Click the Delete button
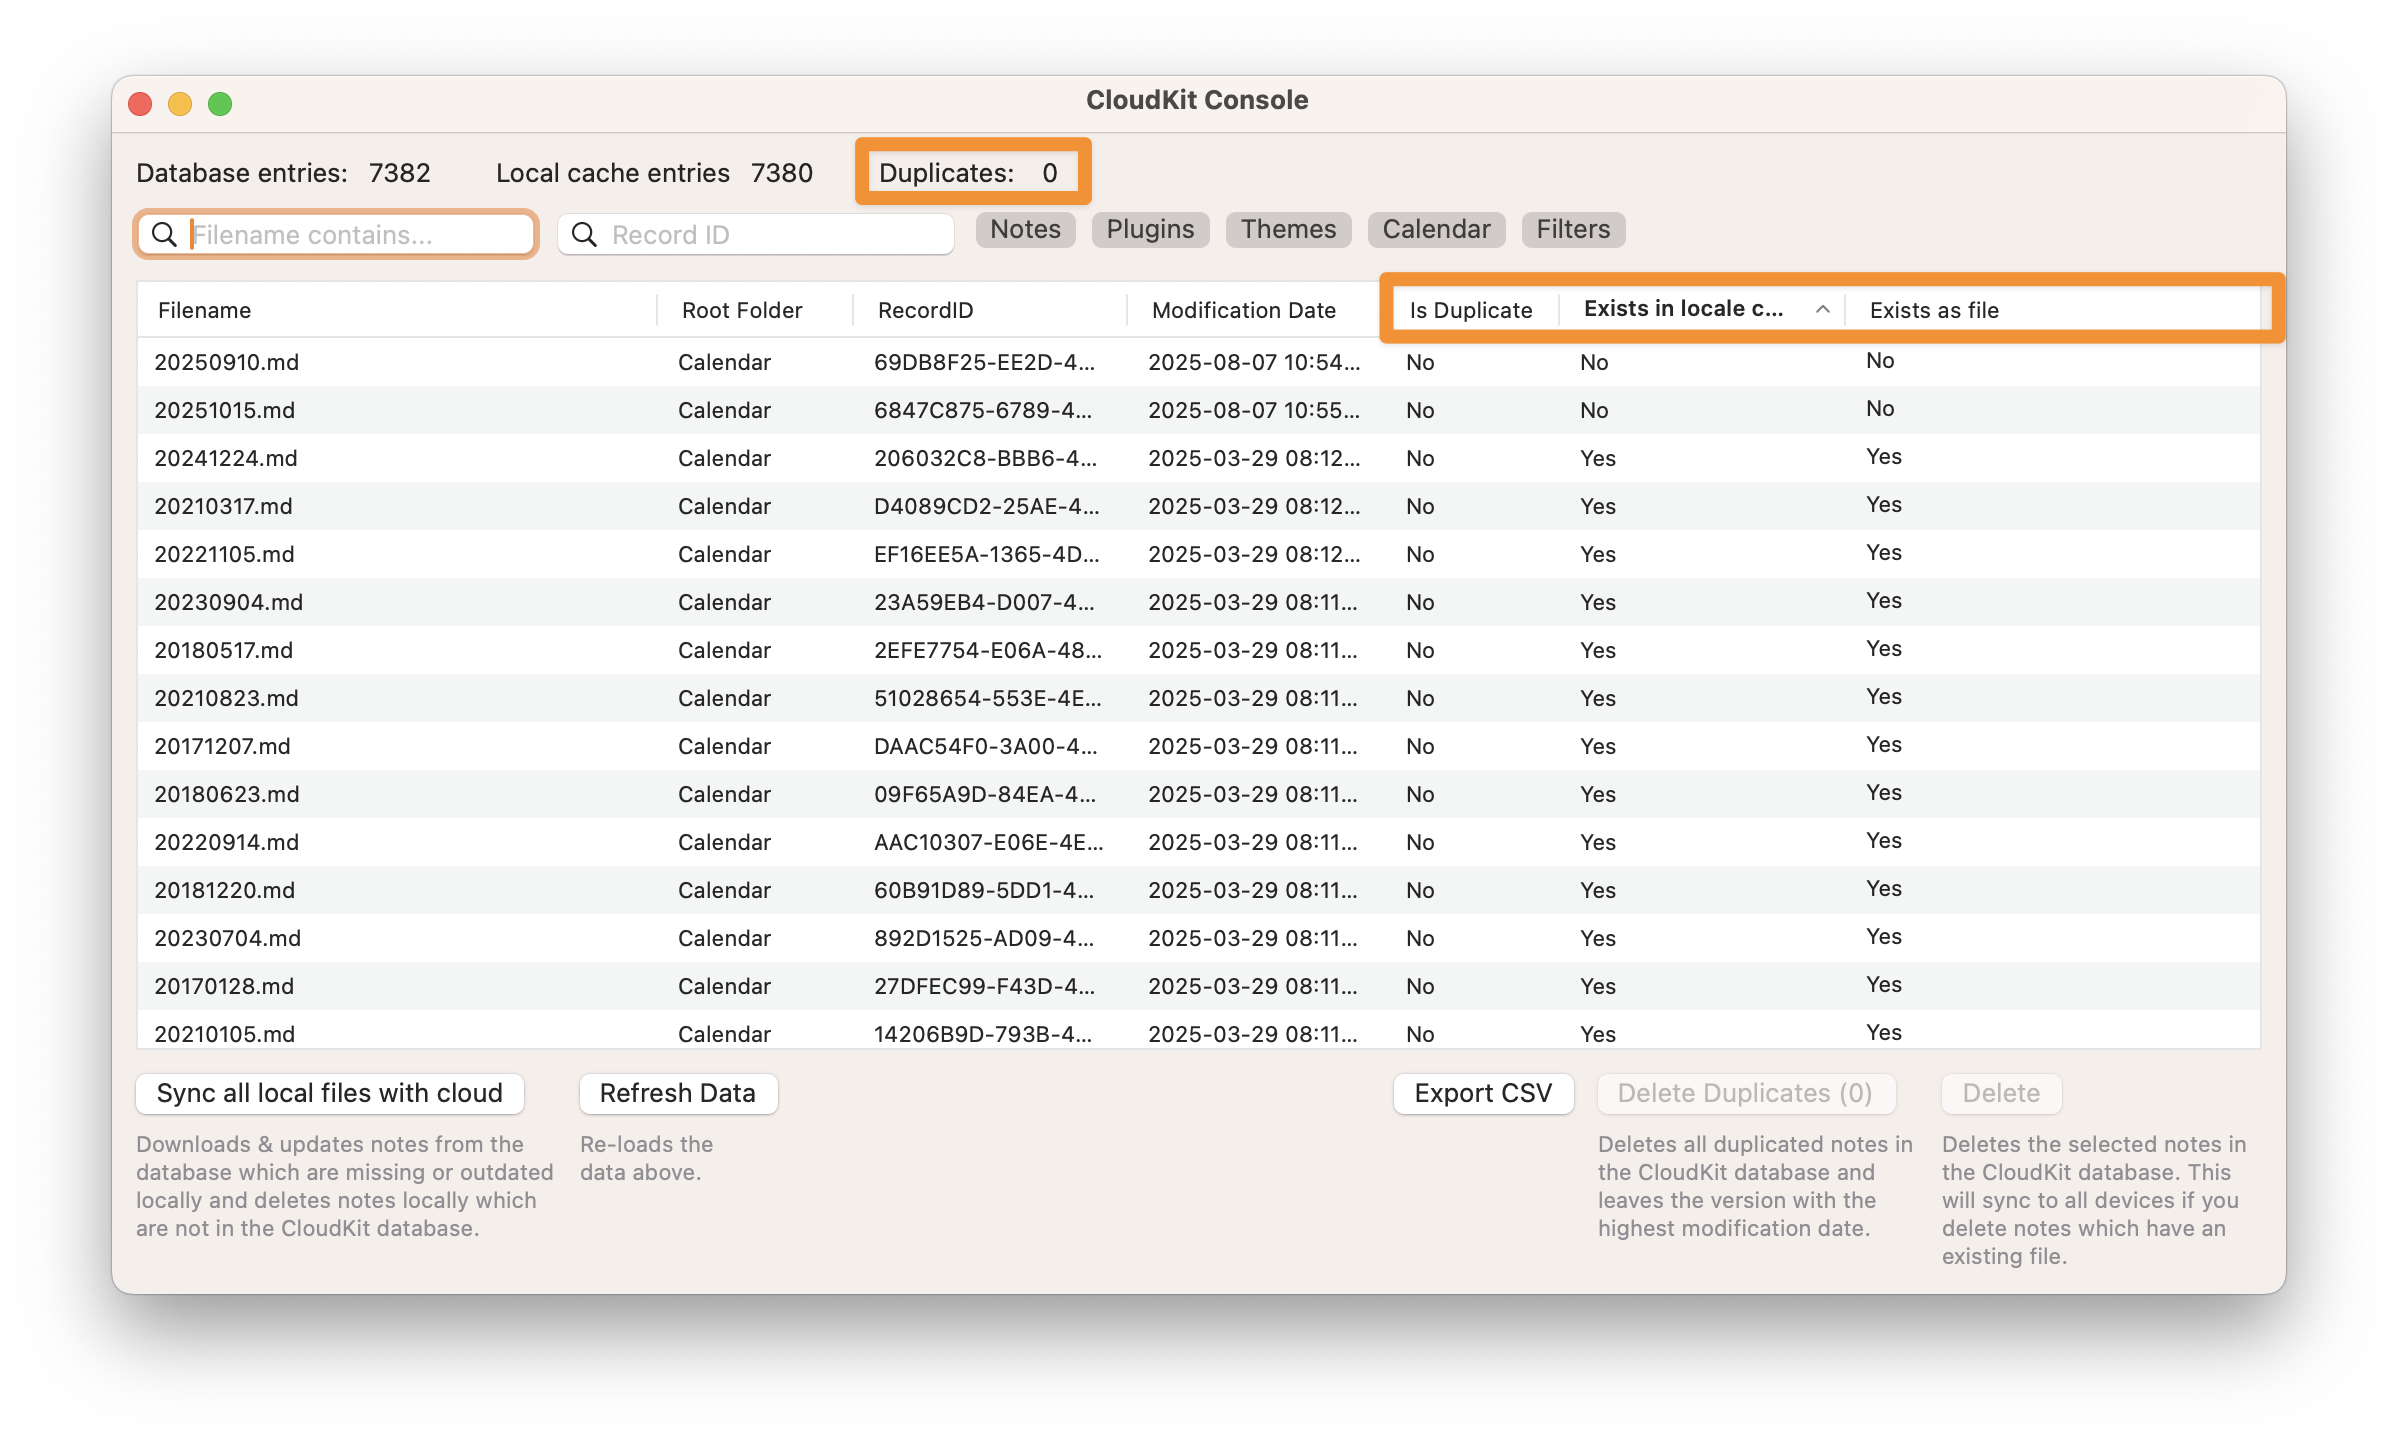The width and height of the screenshot is (2398, 1442). (2001, 1093)
